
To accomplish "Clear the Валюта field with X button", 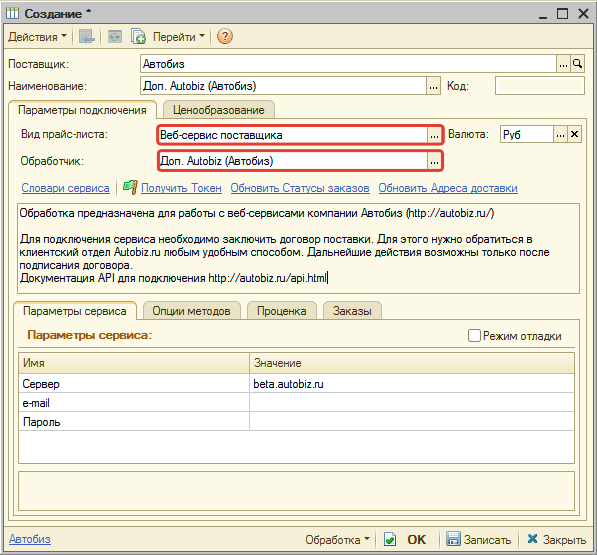I will pos(575,134).
